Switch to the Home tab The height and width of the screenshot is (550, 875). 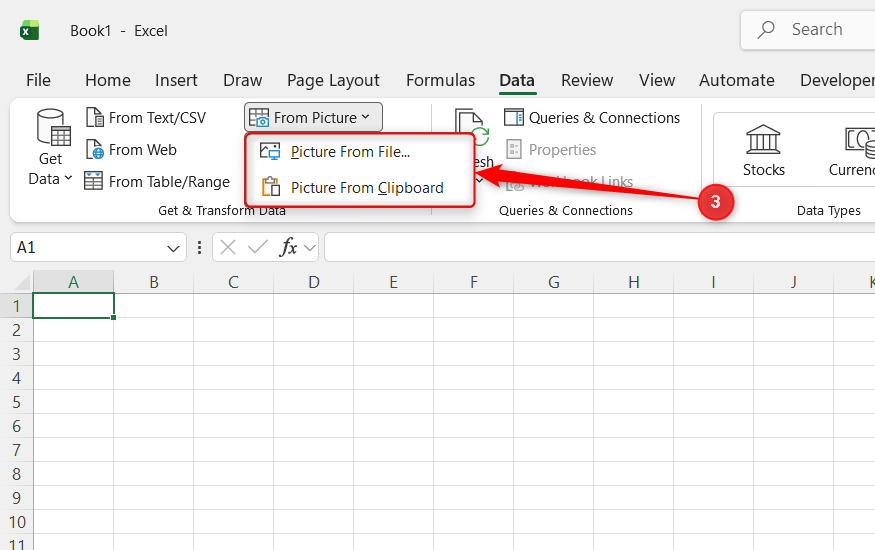pyautogui.click(x=108, y=80)
